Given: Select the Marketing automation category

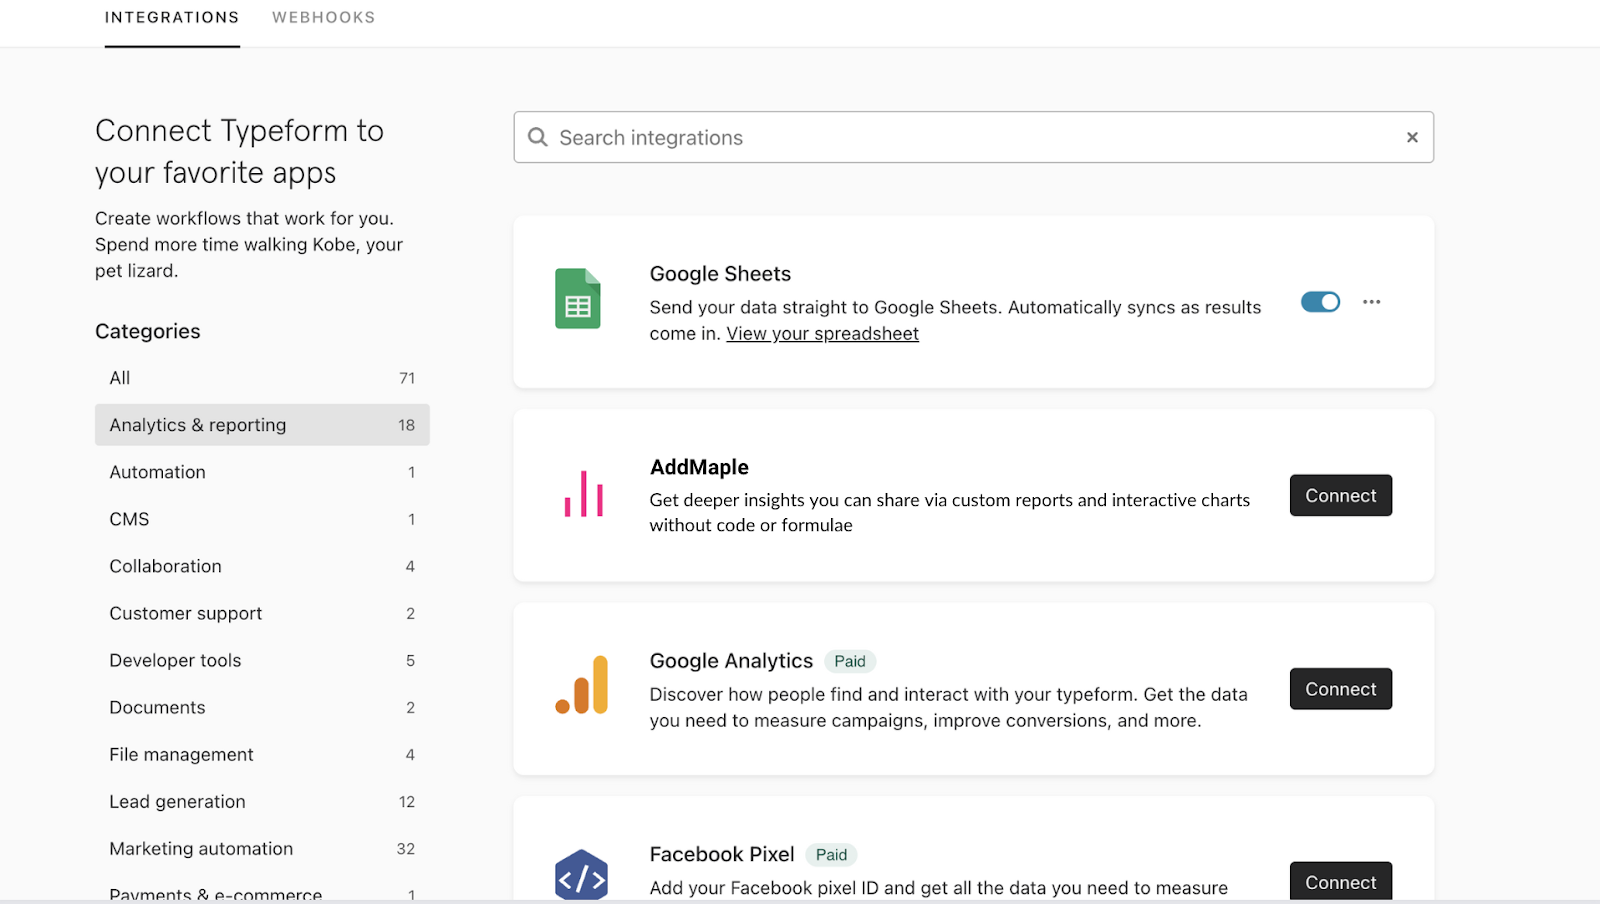Looking at the screenshot, I should tap(262, 848).
